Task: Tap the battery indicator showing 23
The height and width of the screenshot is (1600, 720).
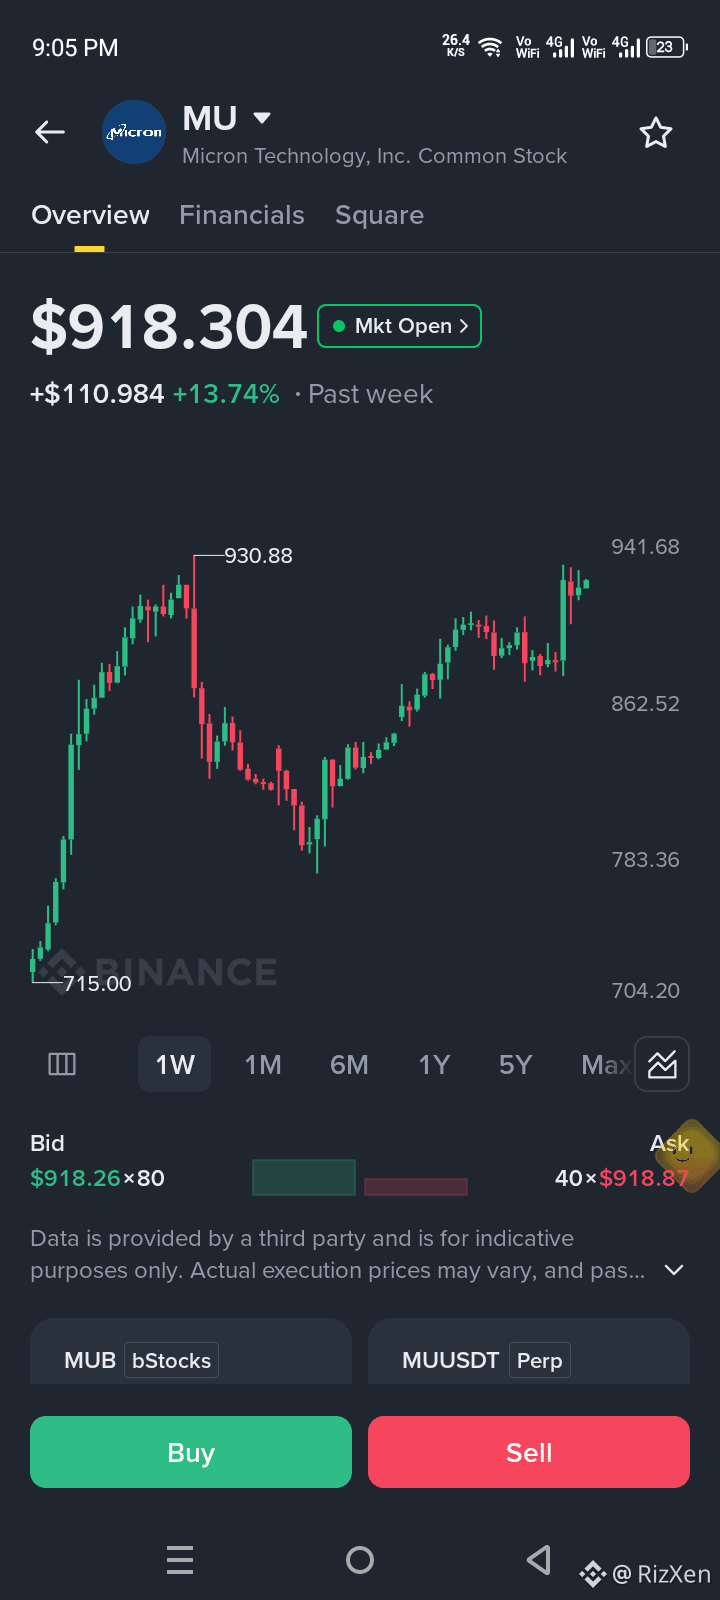Action: 667,47
